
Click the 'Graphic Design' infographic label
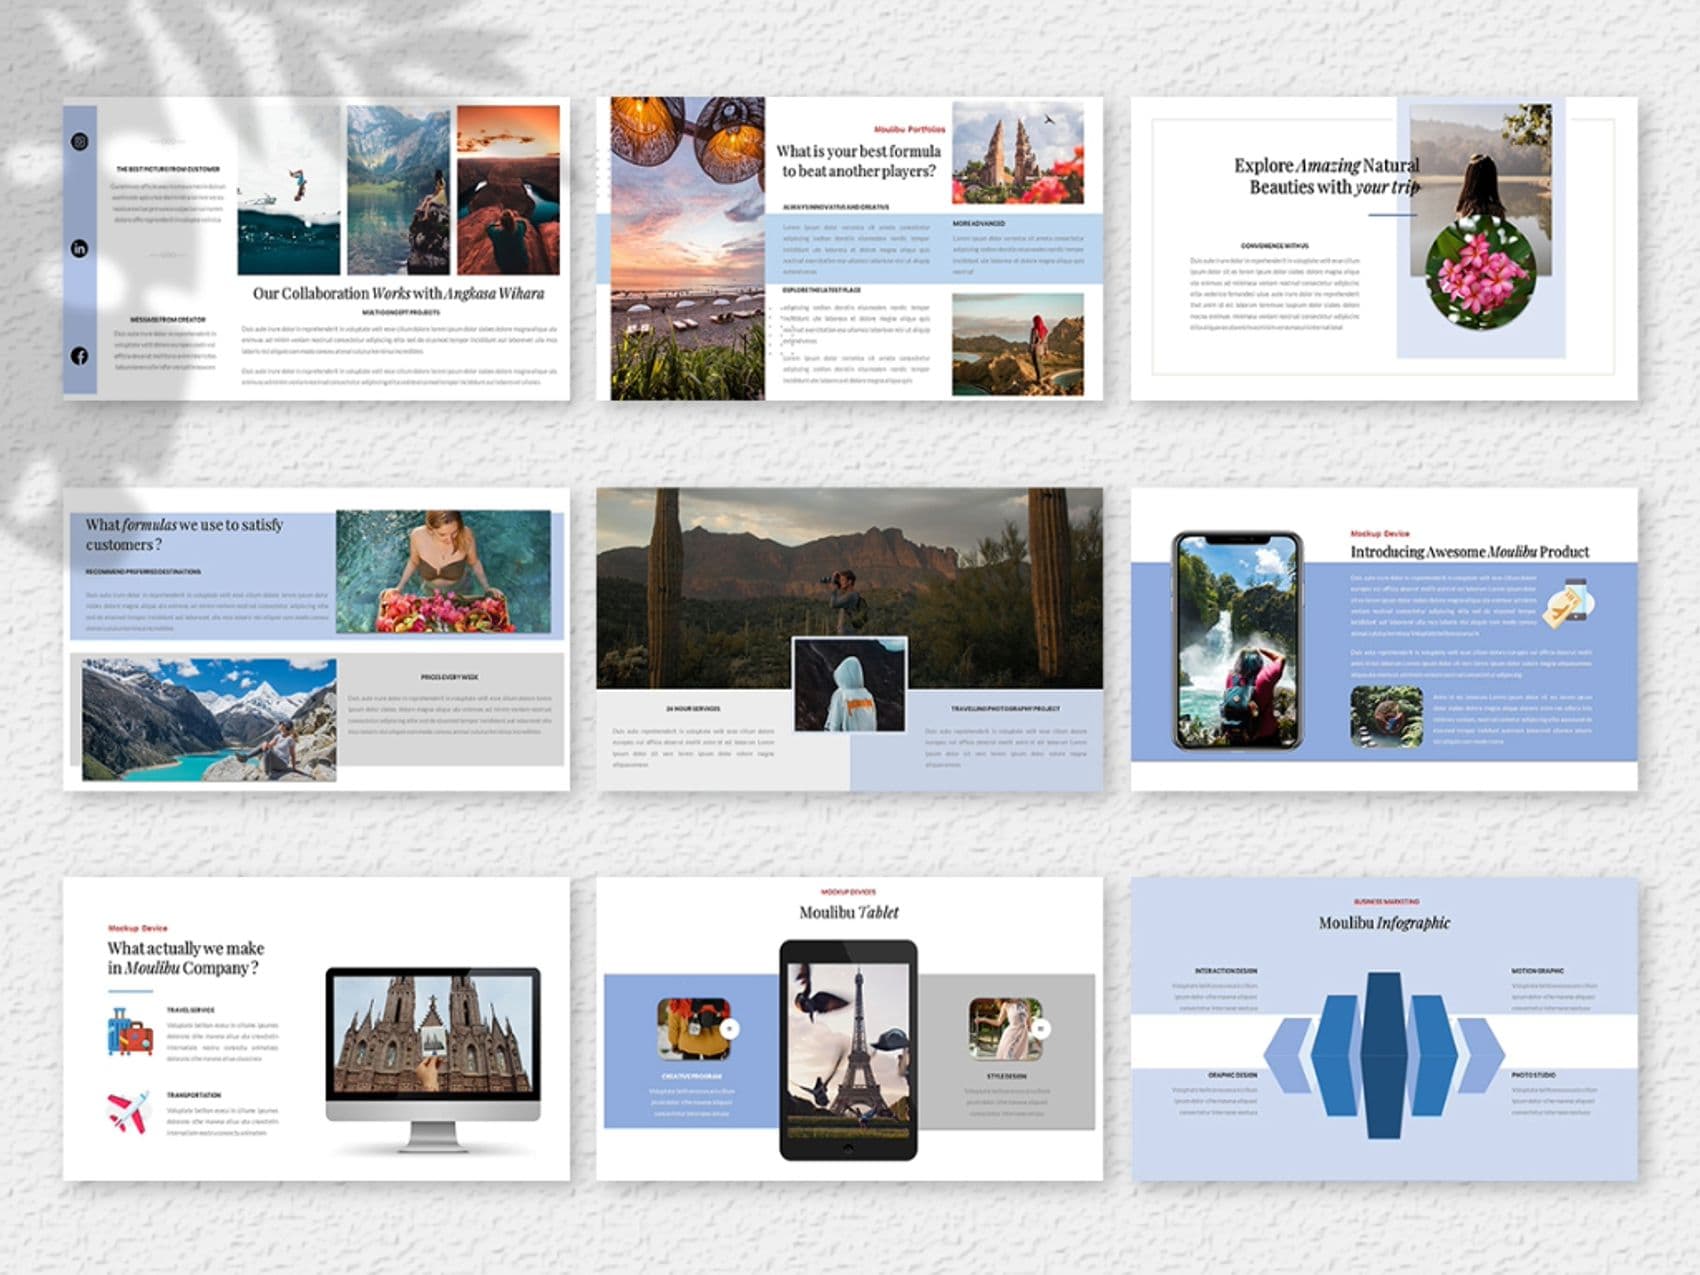[x=1232, y=1075]
